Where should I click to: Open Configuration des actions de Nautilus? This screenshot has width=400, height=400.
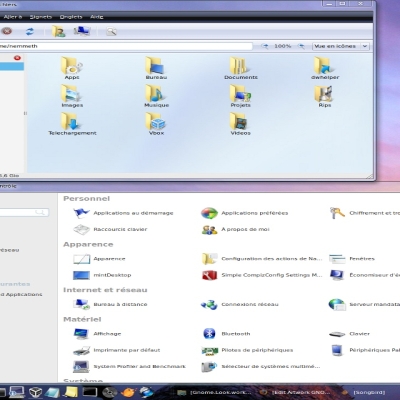(x=262, y=259)
